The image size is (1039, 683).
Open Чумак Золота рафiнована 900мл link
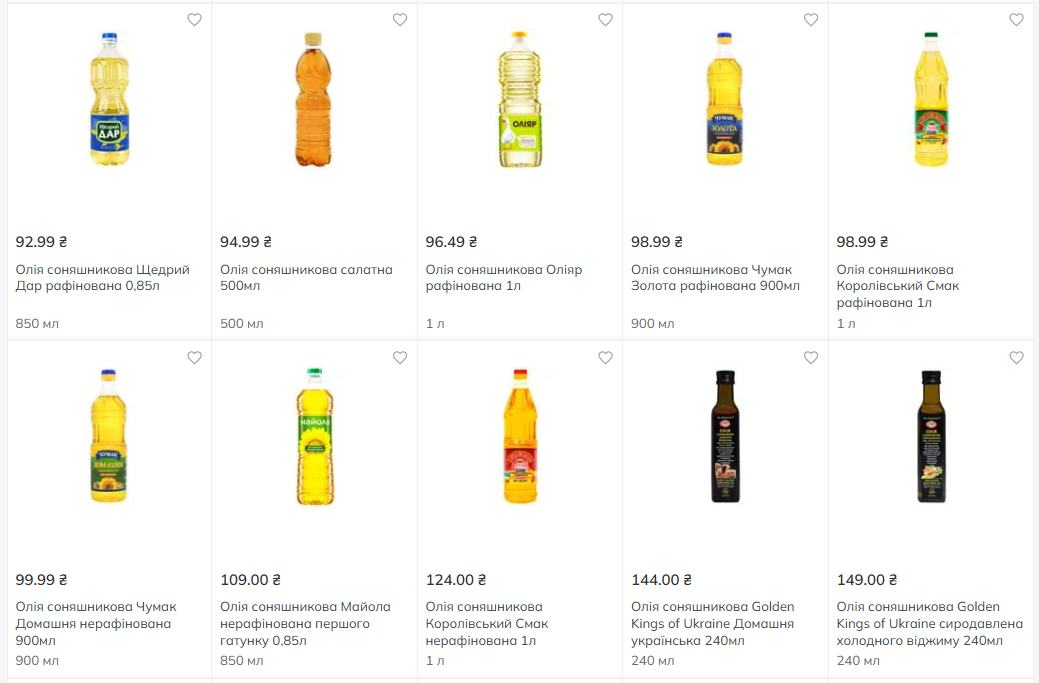click(715, 278)
